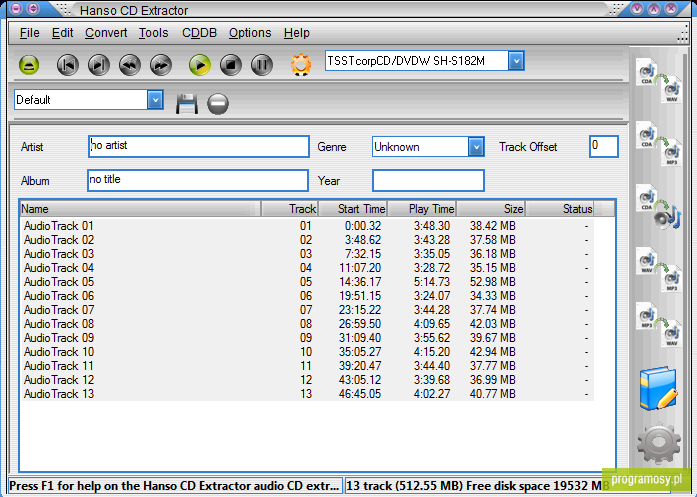Click the gray minus remove profile icon
Viewport: 697px width, 497px height.
pyautogui.click(x=218, y=104)
